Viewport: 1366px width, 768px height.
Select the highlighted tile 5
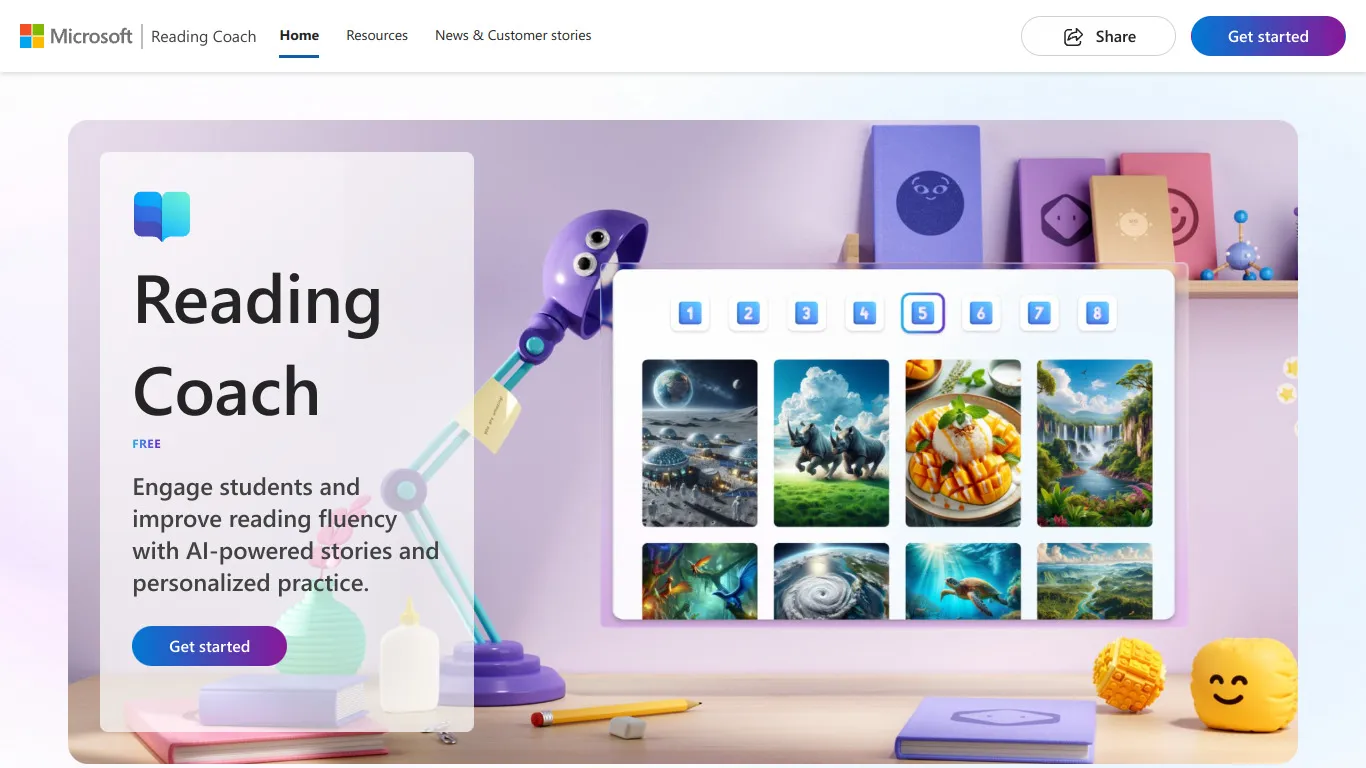[x=922, y=313]
